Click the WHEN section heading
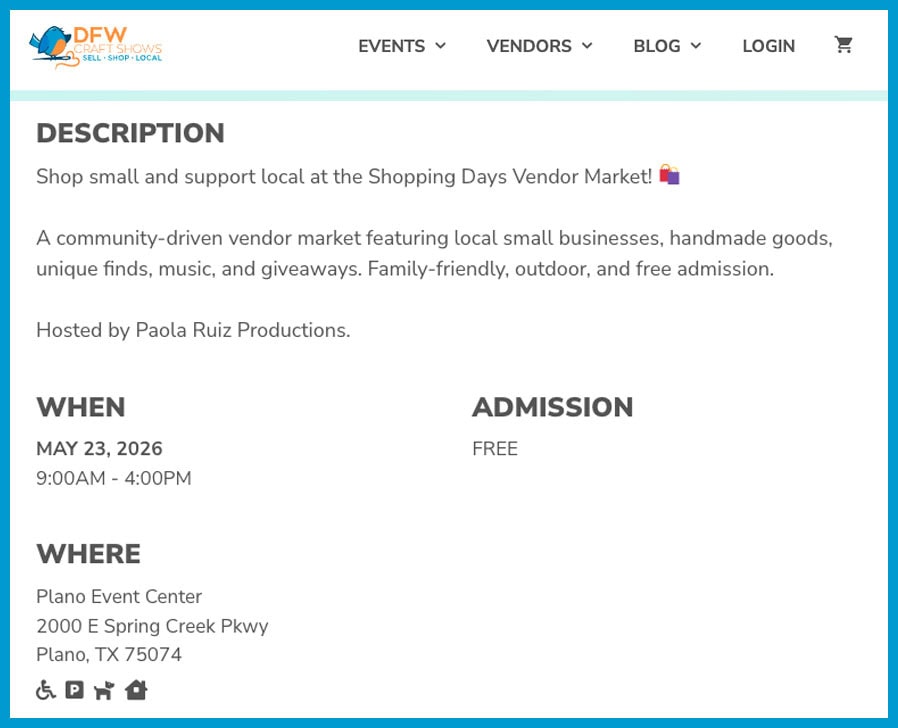This screenshot has width=898, height=728. coord(80,407)
